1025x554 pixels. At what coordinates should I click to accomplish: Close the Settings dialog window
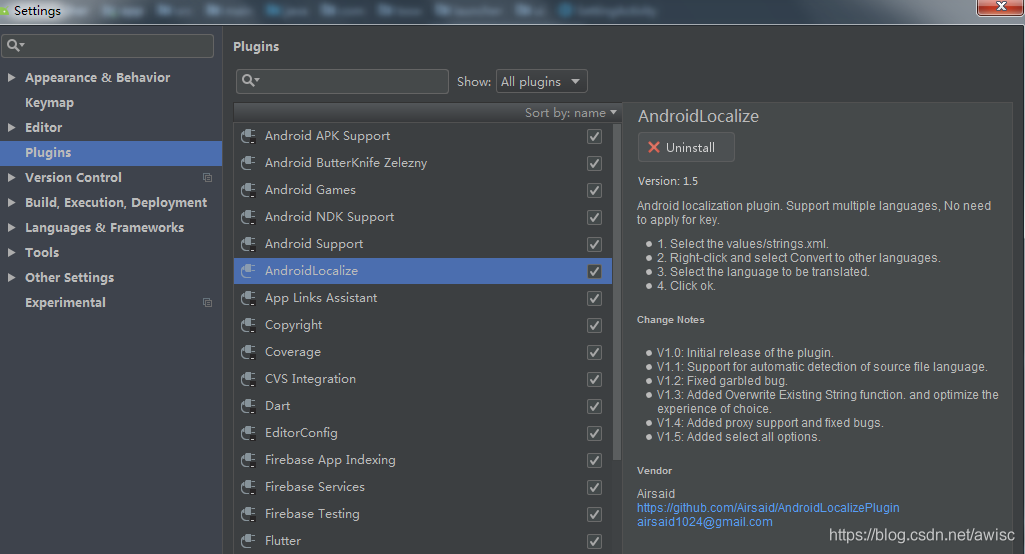1000,7
